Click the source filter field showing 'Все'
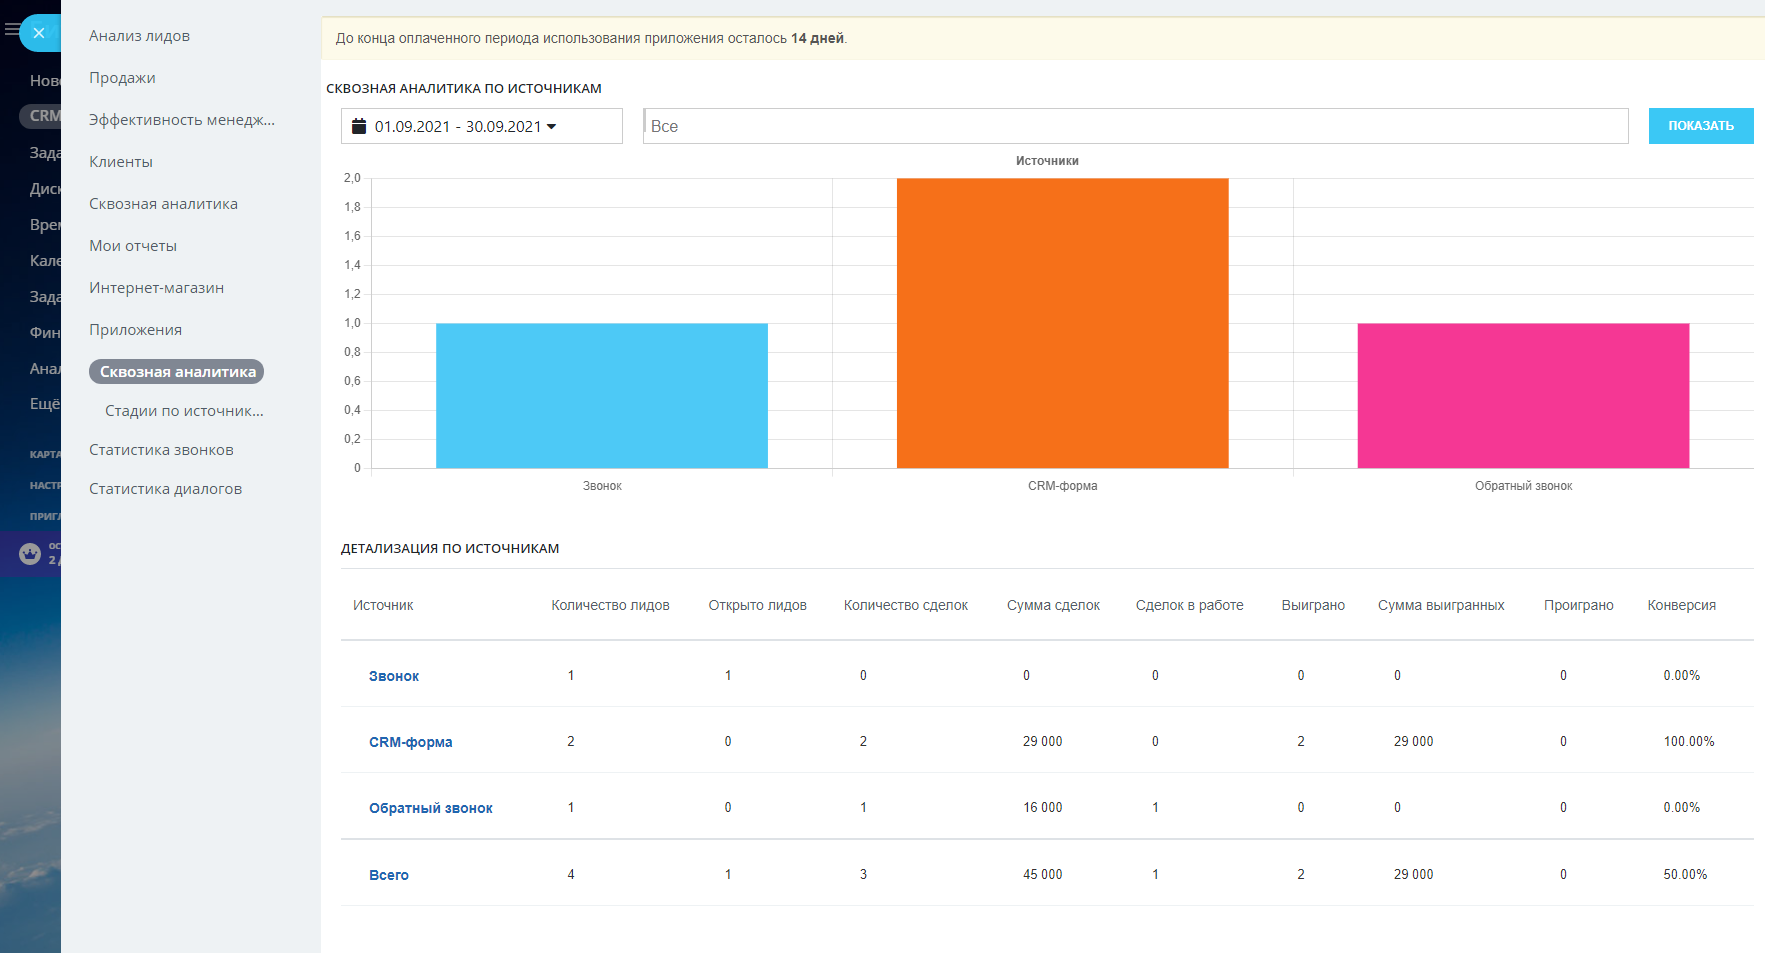 [x=1135, y=126]
